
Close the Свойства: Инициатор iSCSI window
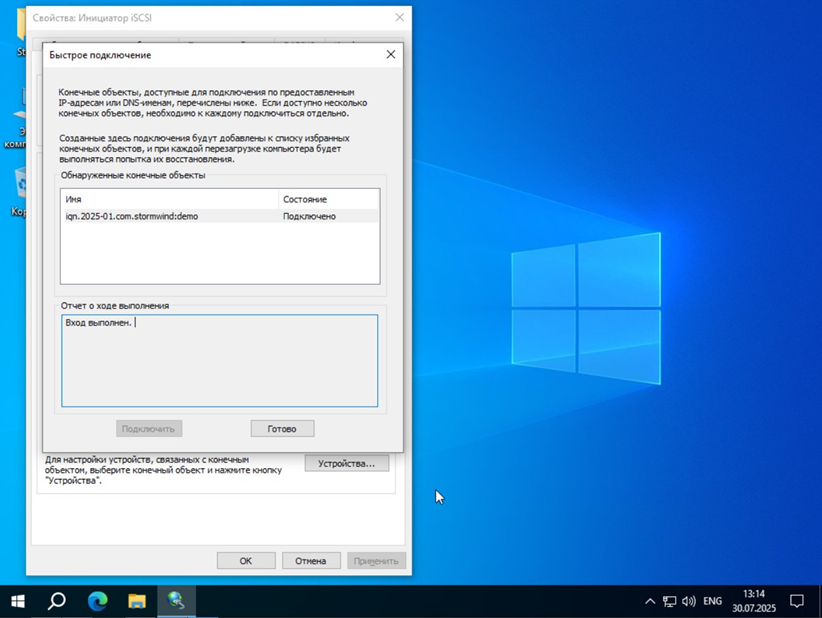coord(399,17)
